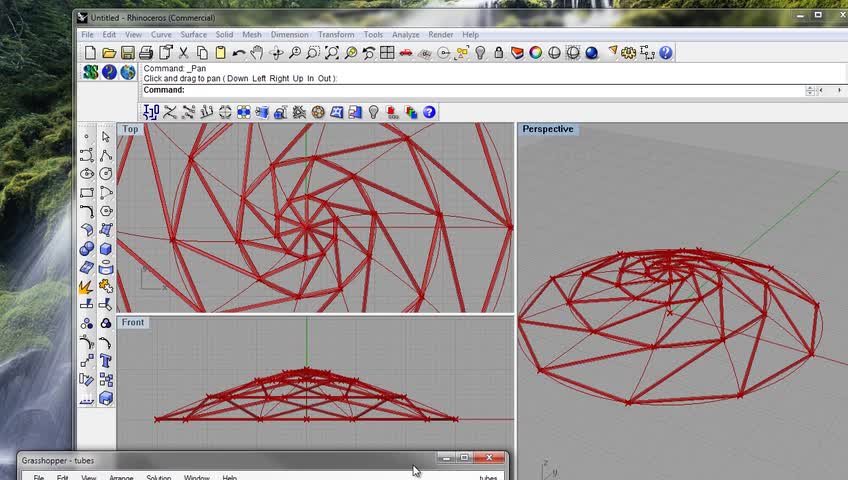This screenshot has width=848, height=480.
Task: Save the model with the floppy disk icon
Action: [x=128, y=52]
